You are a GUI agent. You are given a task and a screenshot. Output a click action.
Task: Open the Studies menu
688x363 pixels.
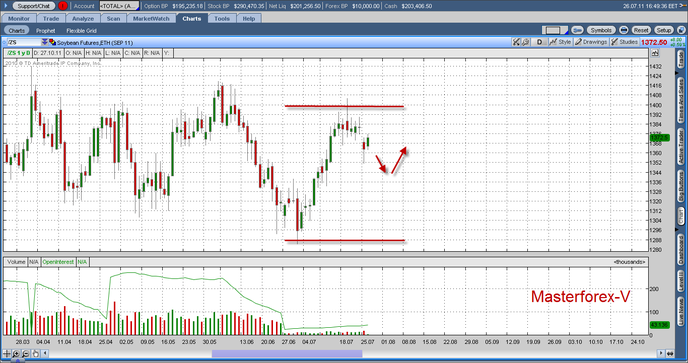point(624,42)
